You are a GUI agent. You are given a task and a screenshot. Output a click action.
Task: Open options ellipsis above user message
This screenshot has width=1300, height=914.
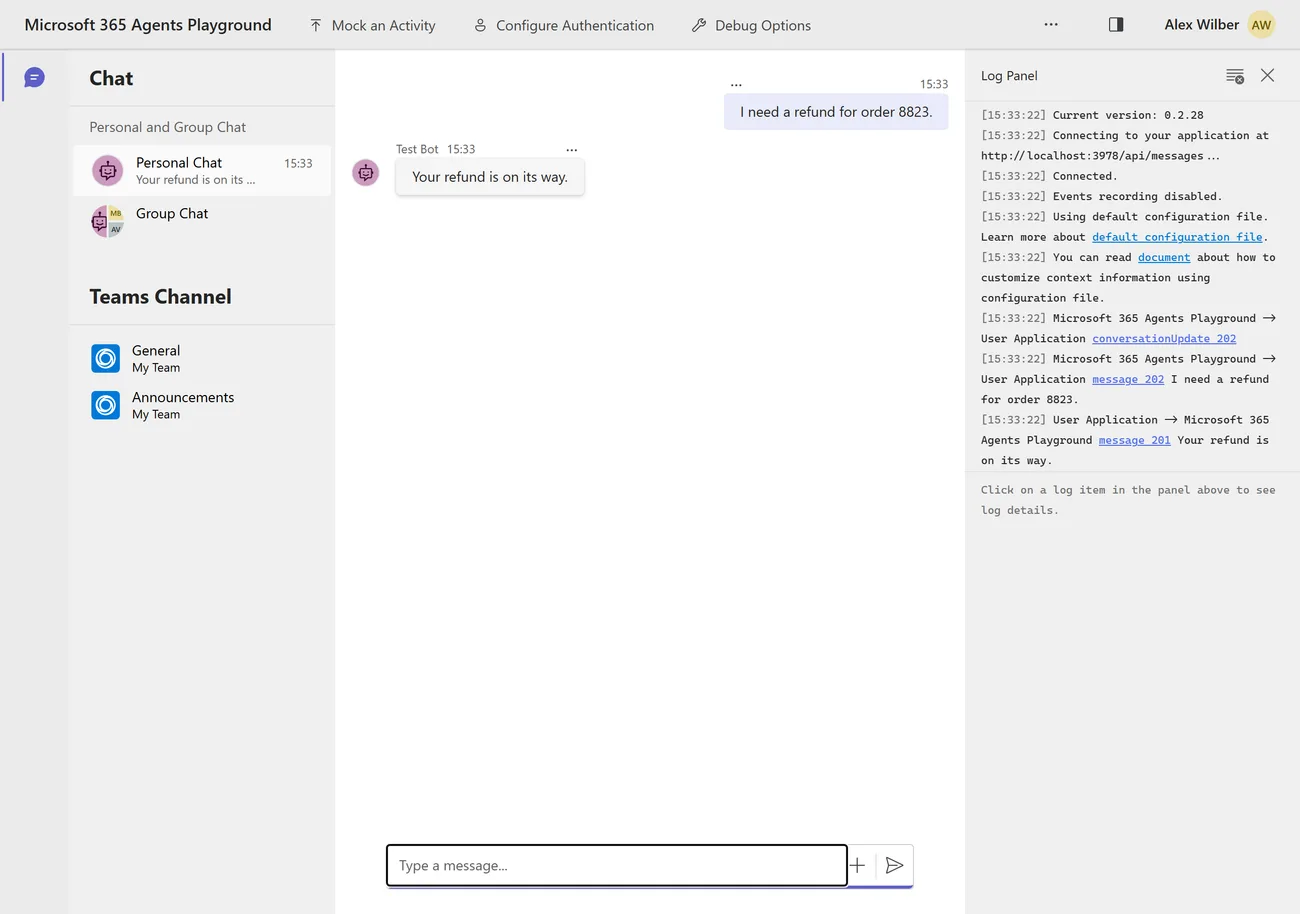[x=736, y=85]
